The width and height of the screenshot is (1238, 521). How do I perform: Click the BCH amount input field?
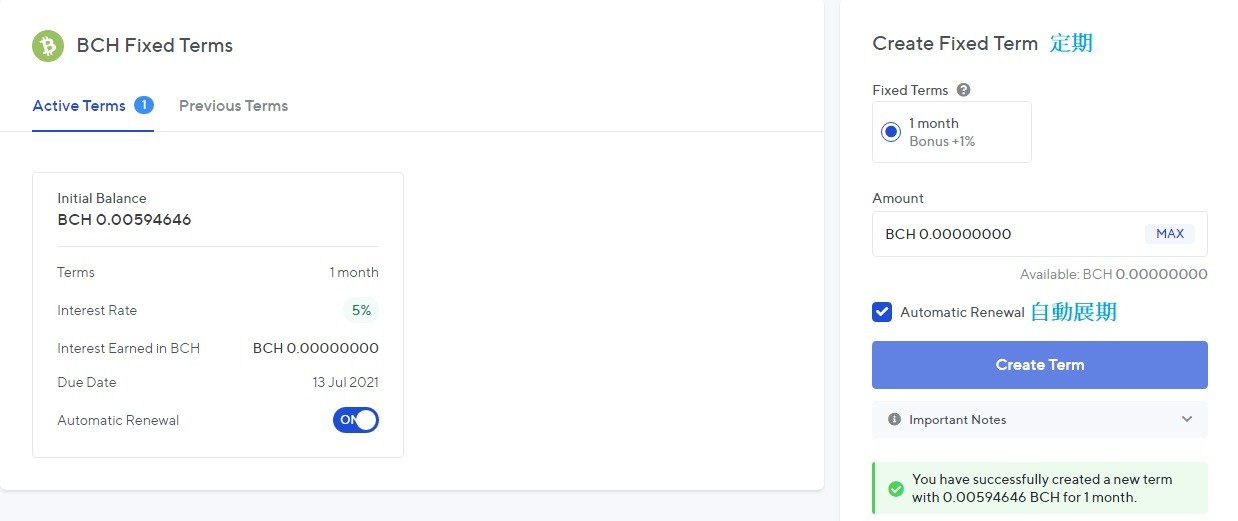[x=1040, y=234]
